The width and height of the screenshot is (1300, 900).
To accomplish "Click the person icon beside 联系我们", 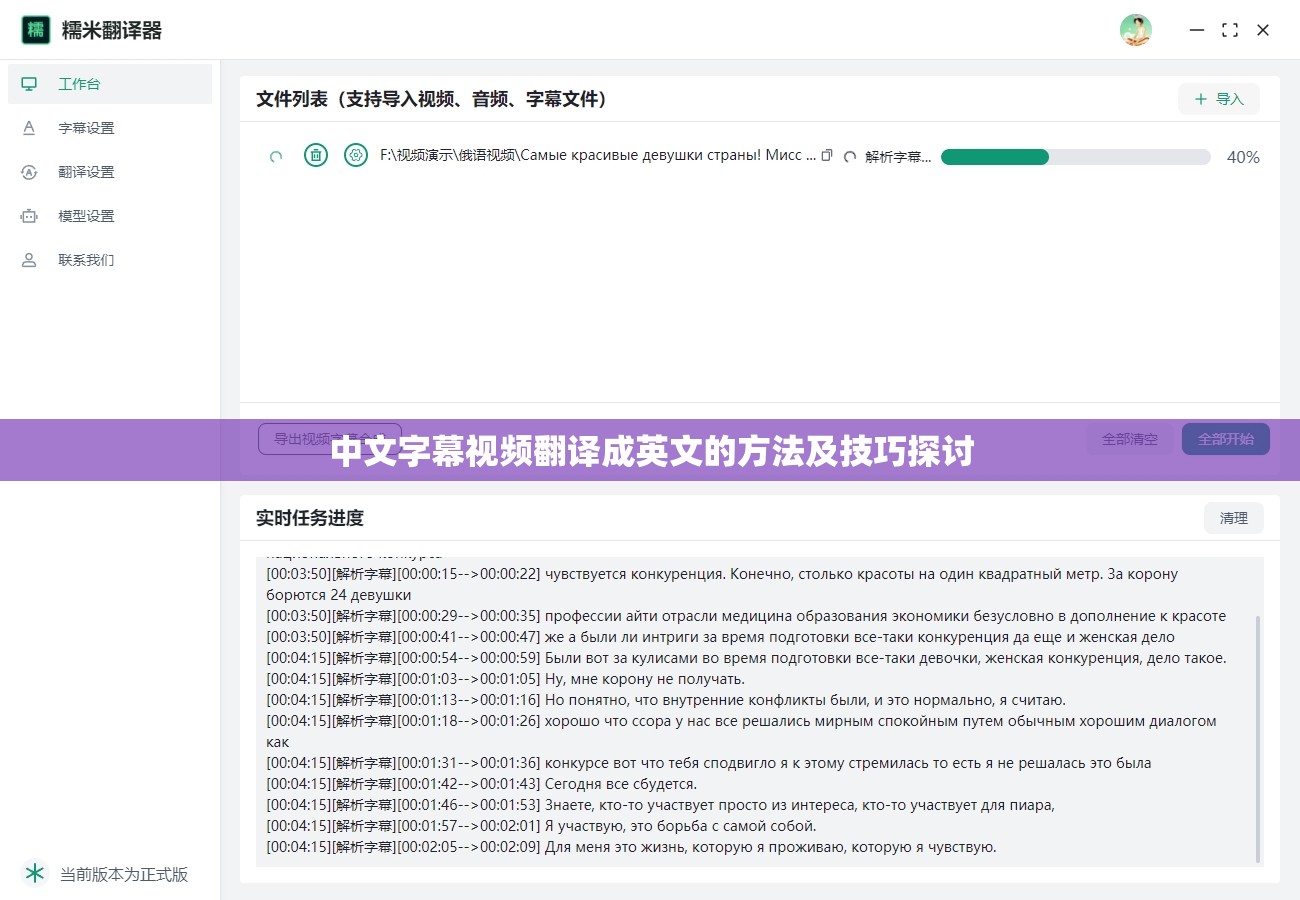I will (29, 260).
